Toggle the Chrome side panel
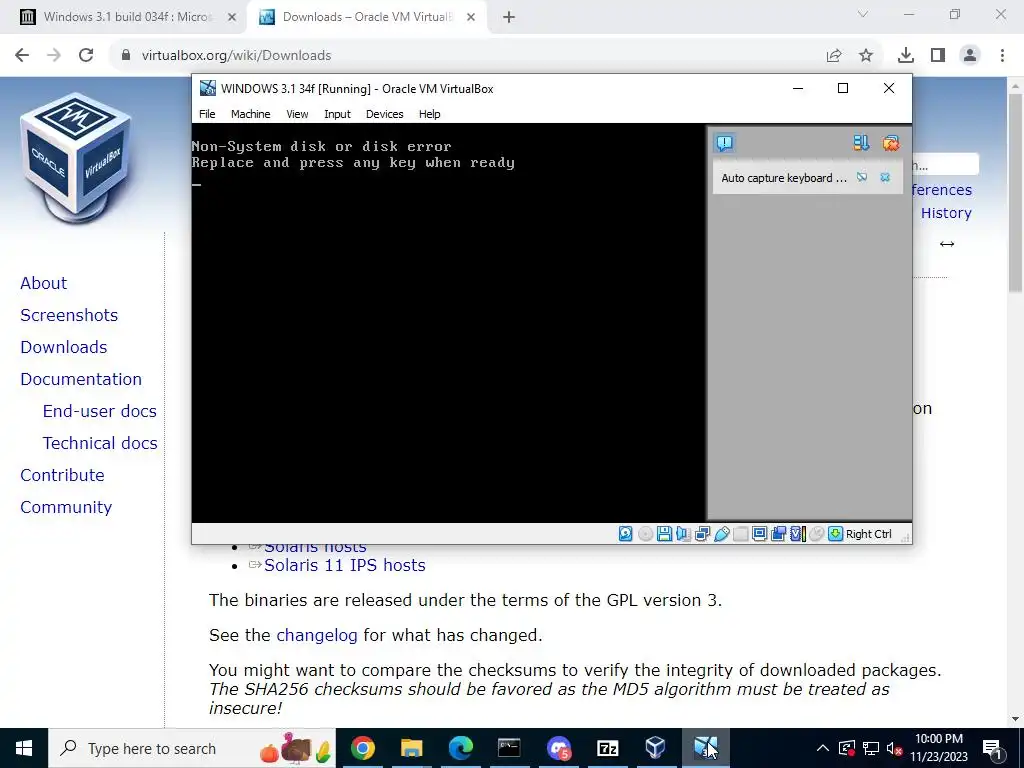Image resolution: width=1024 pixels, height=768 pixels. [x=938, y=56]
